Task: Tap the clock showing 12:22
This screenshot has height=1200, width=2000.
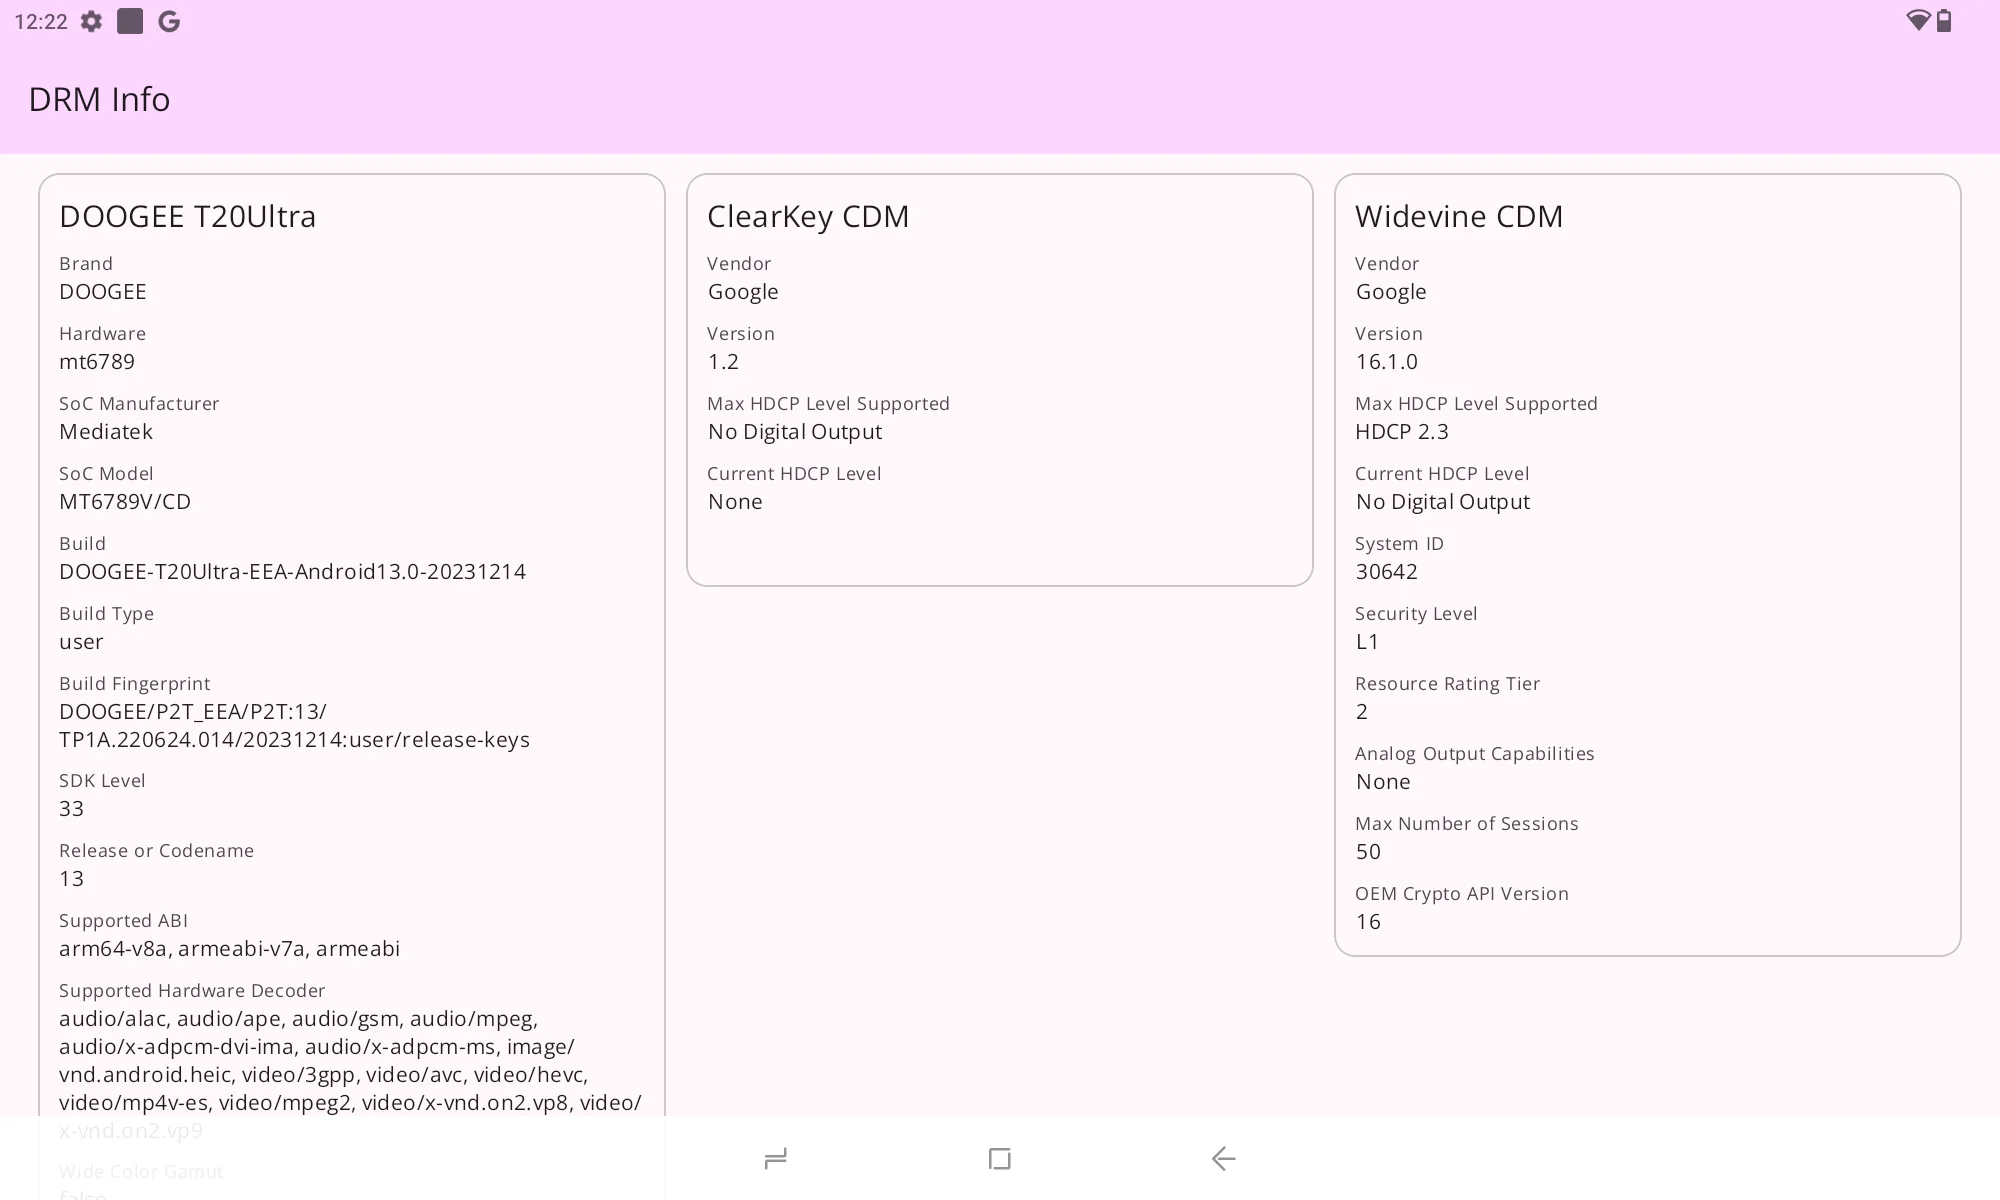Action: click(x=41, y=22)
